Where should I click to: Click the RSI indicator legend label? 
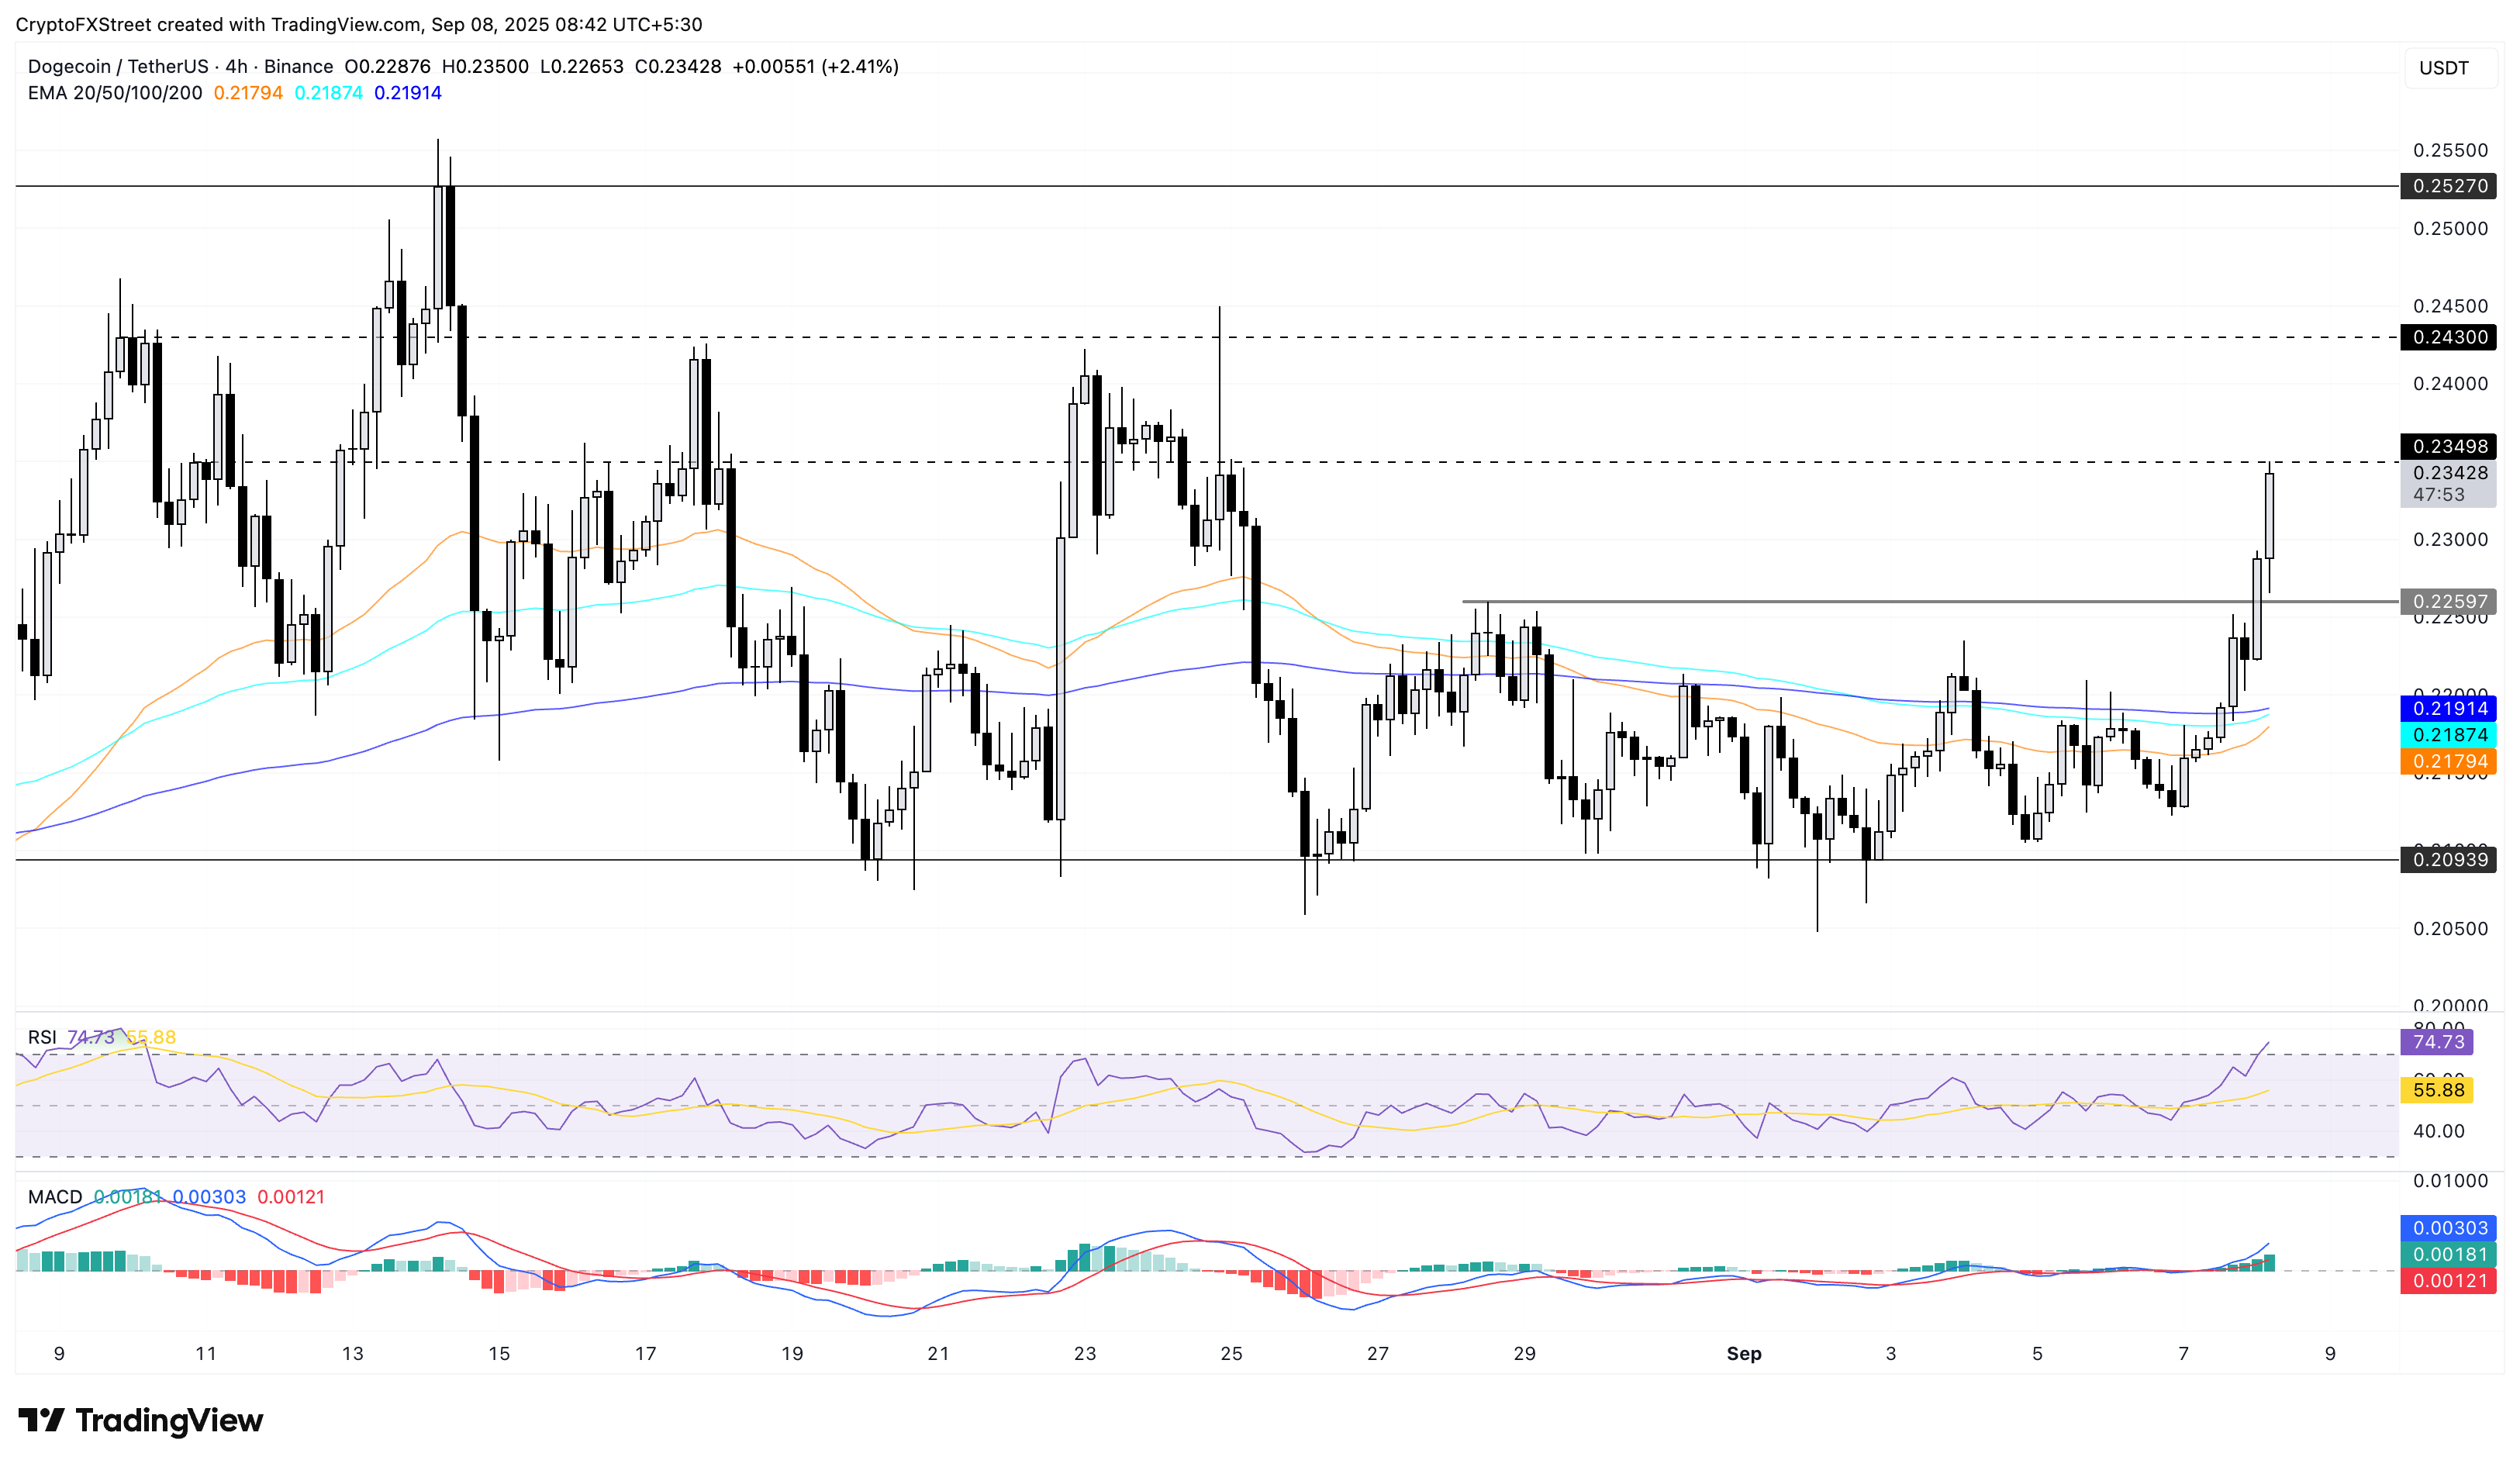pos(42,1037)
